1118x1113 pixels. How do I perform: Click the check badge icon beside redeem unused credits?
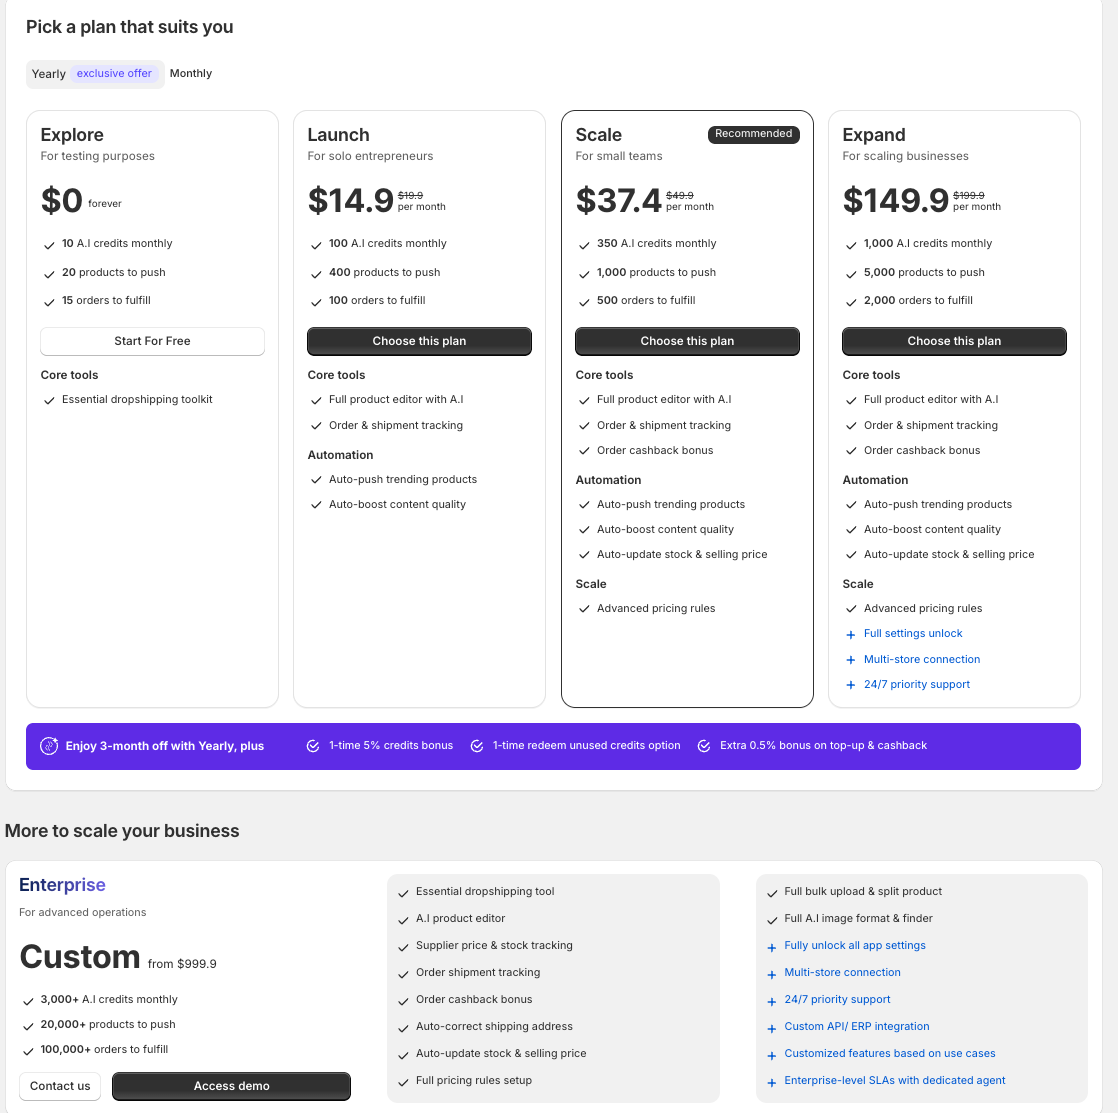tap(477, 746)
